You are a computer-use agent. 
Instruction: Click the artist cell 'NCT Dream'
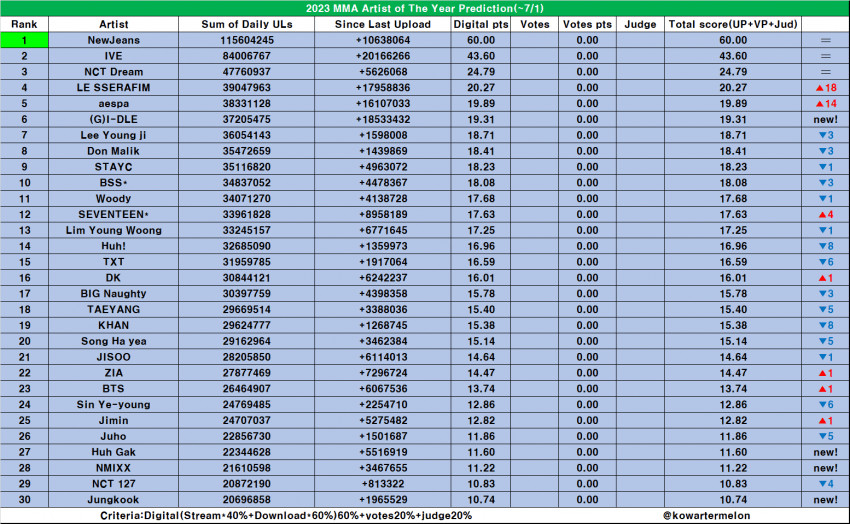[x=113, y=72]
